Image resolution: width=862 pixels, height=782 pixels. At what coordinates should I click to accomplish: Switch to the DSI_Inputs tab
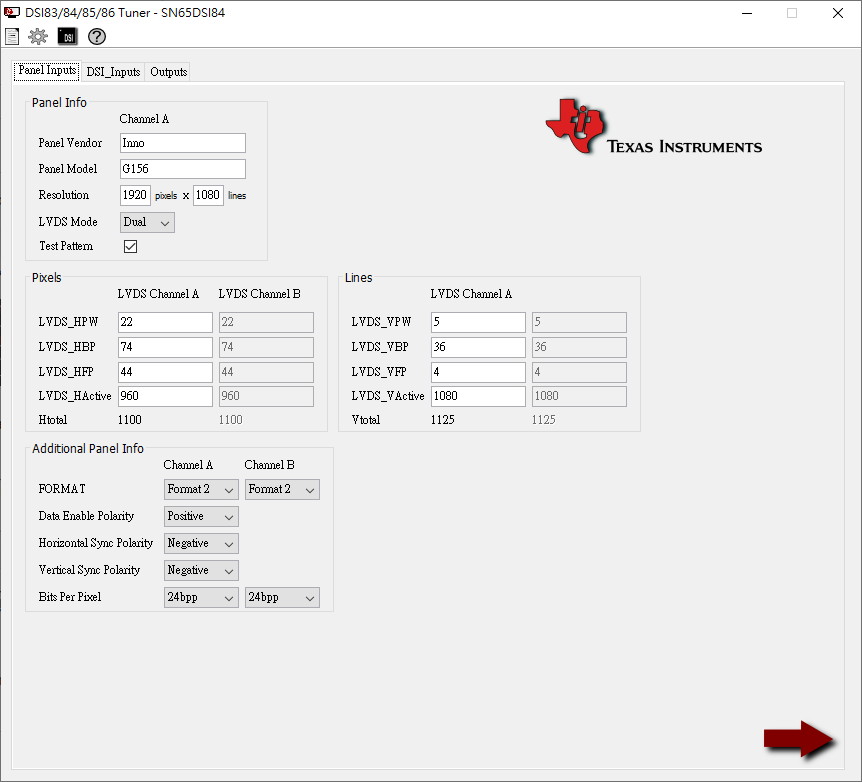[113, 72]
